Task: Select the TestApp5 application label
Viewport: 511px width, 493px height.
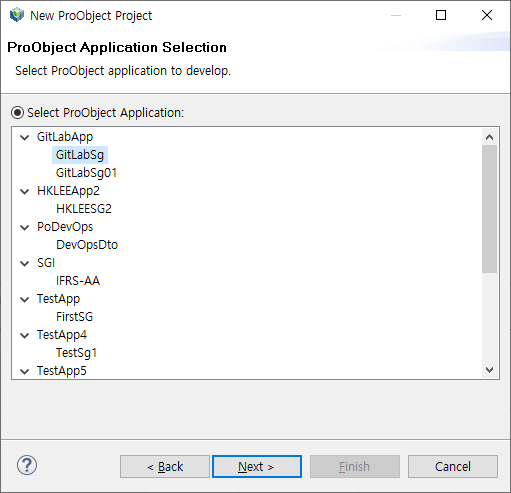Action: point(62,371)
